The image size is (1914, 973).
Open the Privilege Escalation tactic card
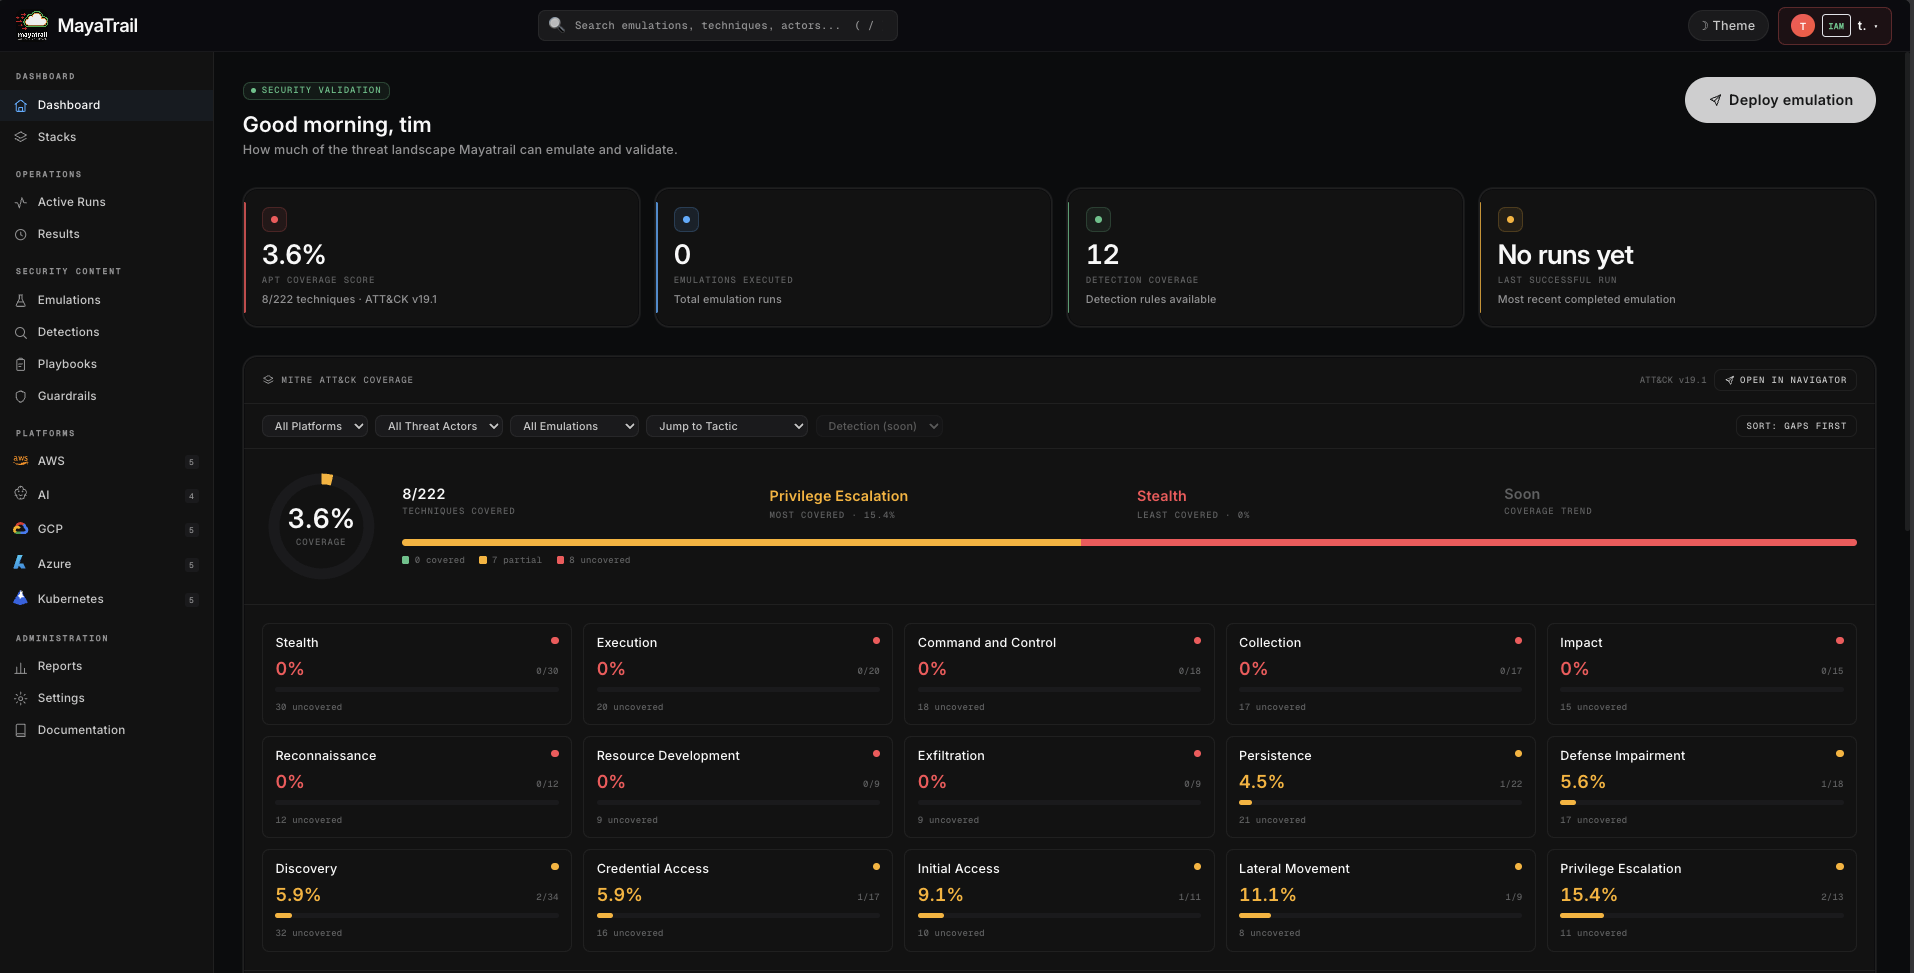point(1701,900)
